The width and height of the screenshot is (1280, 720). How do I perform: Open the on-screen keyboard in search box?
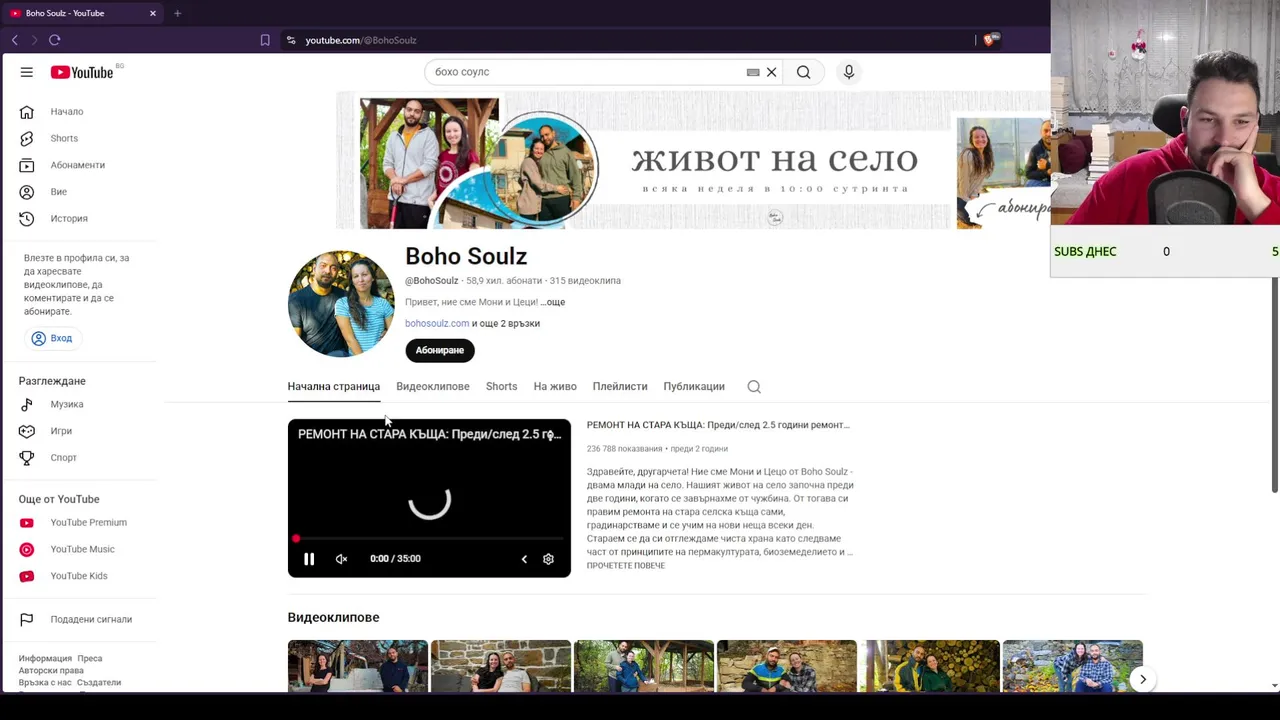(x=753, y=72)
